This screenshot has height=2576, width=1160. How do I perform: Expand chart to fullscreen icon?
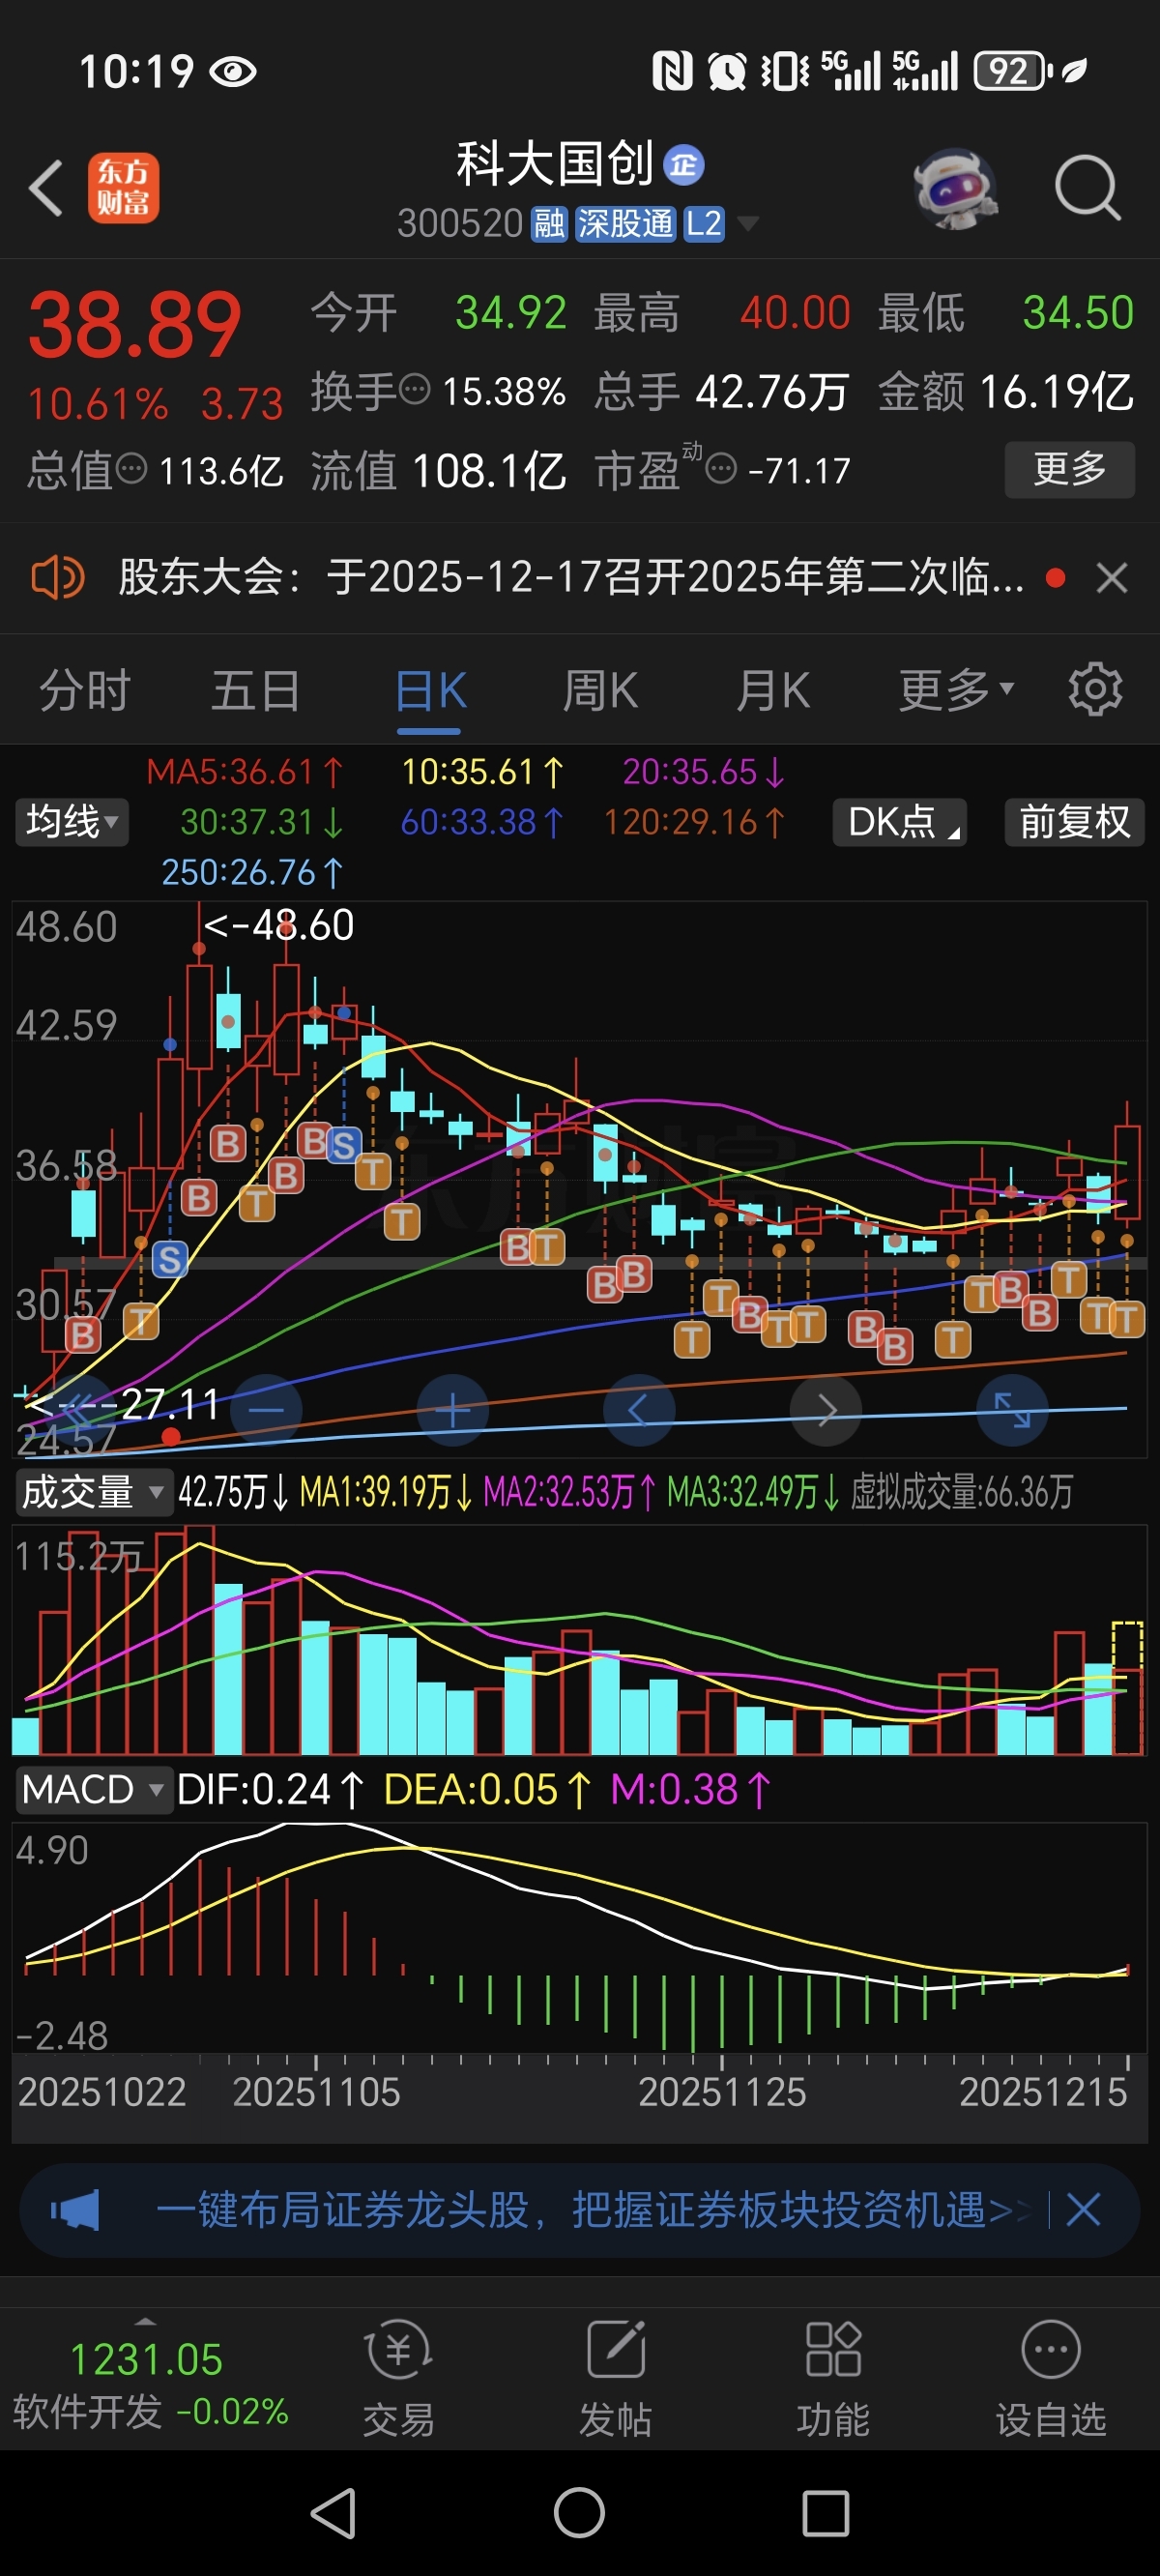tap(1012, 1410)
